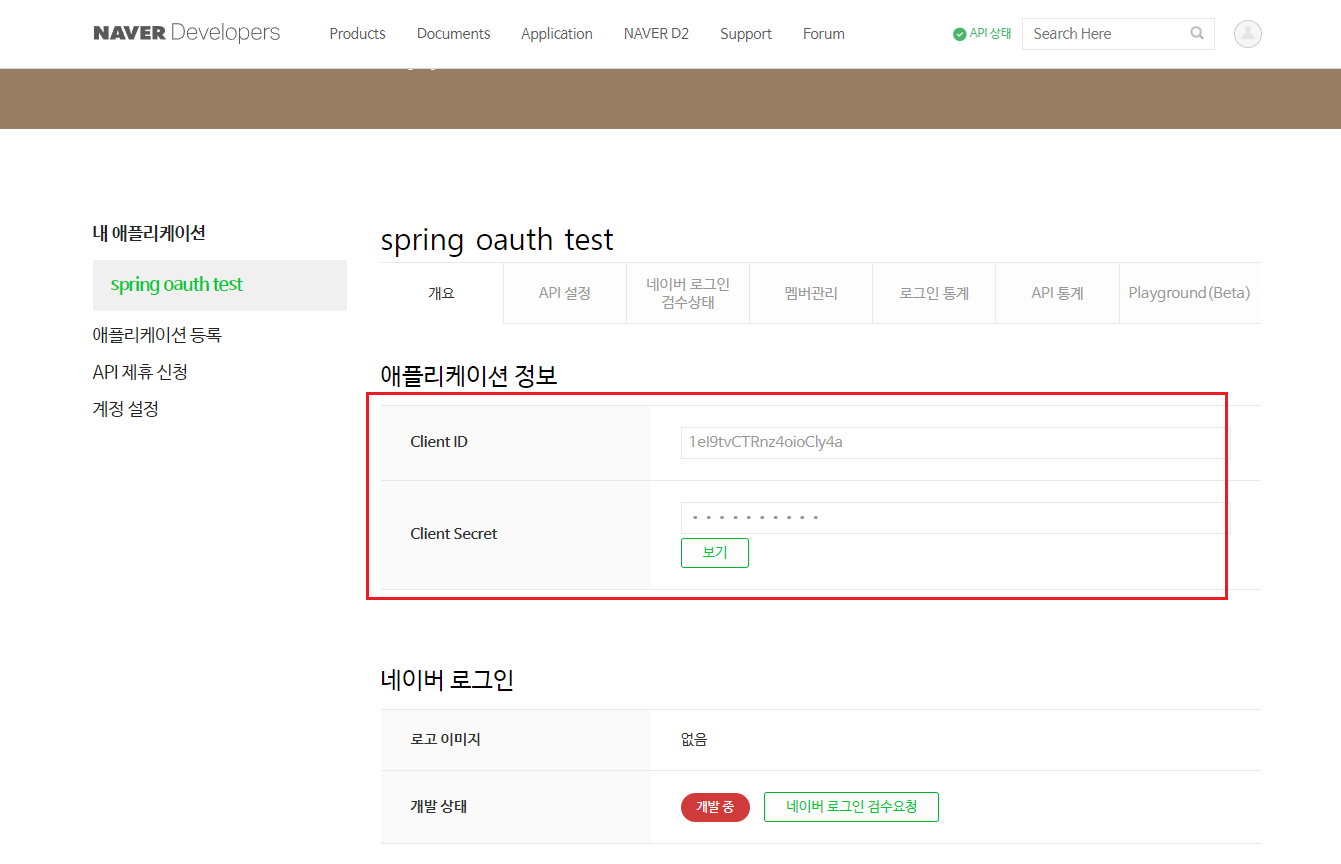Click the 애플리케이션 정보 heading
Screen dimensions: 1341x864
[x=469, y=376]
